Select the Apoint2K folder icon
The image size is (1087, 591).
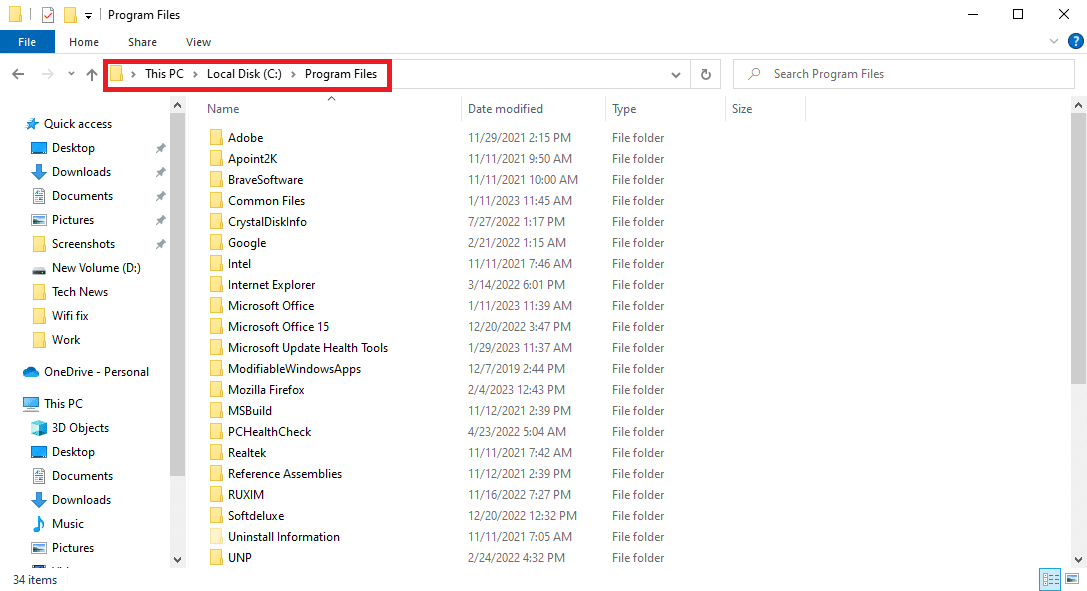(216, 159)
